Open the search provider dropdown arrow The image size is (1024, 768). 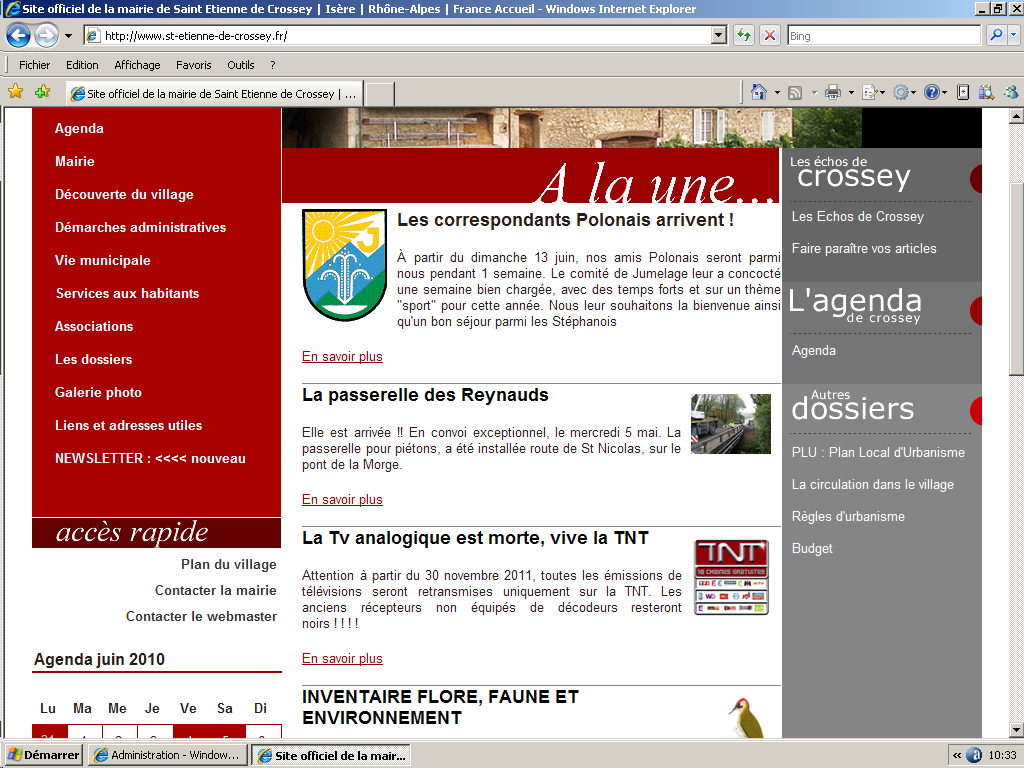tap(1014, 36)
